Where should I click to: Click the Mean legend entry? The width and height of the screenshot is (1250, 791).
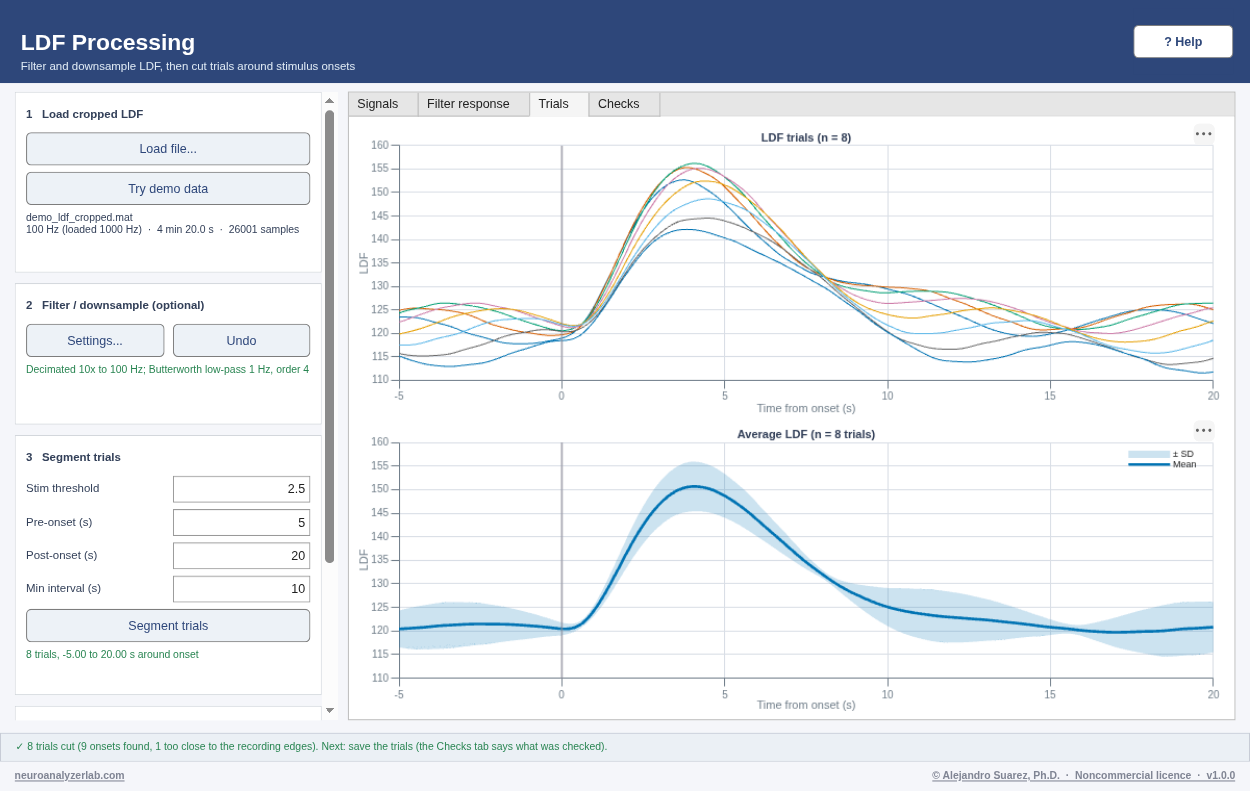pyautogui.click(x=1162, y=464)
